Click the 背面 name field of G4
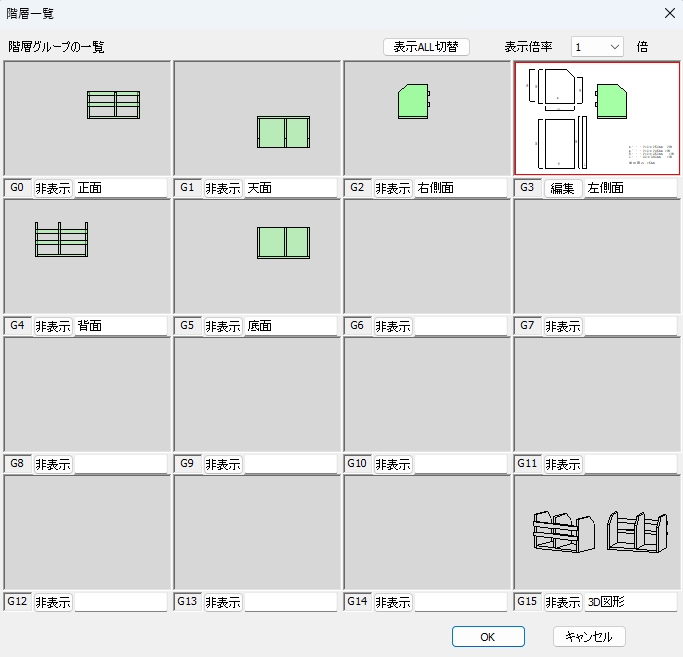683x657 pixels. pos(121,326)
